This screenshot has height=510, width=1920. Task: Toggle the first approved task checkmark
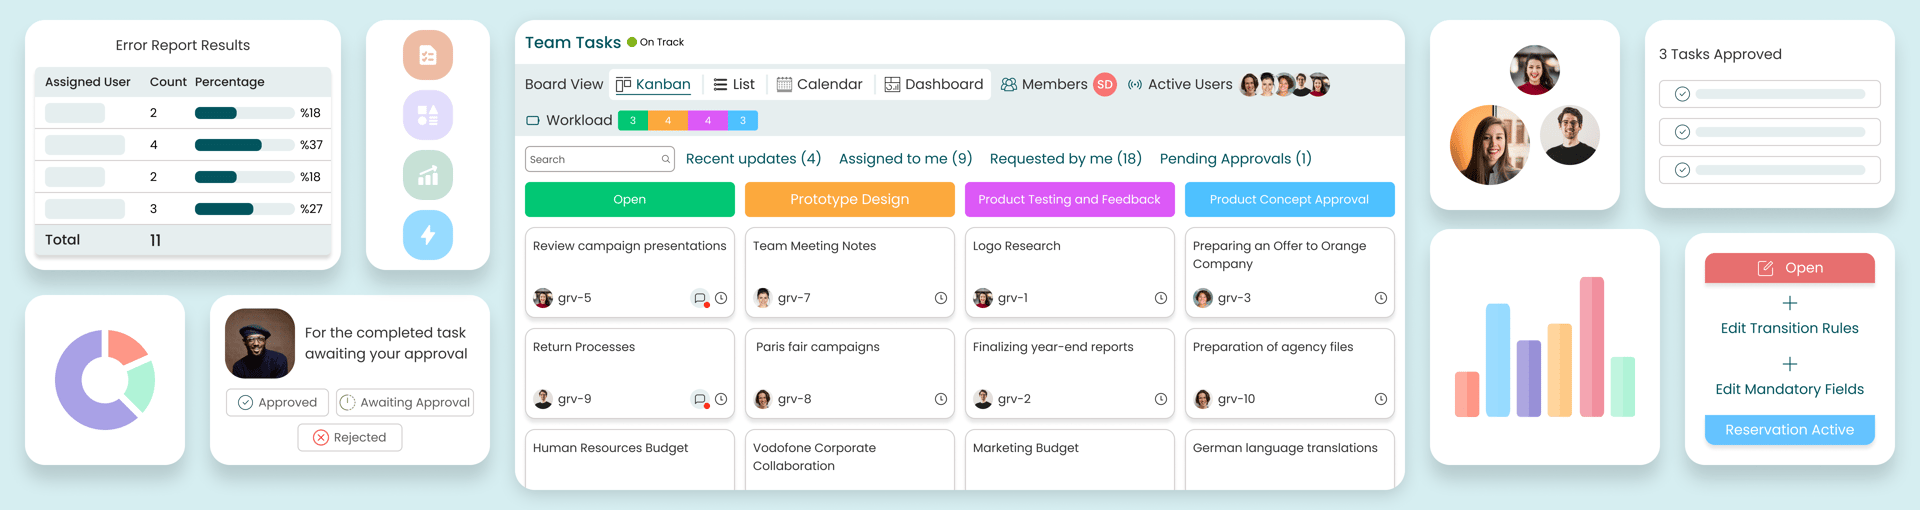click(x=1682, y=94)
